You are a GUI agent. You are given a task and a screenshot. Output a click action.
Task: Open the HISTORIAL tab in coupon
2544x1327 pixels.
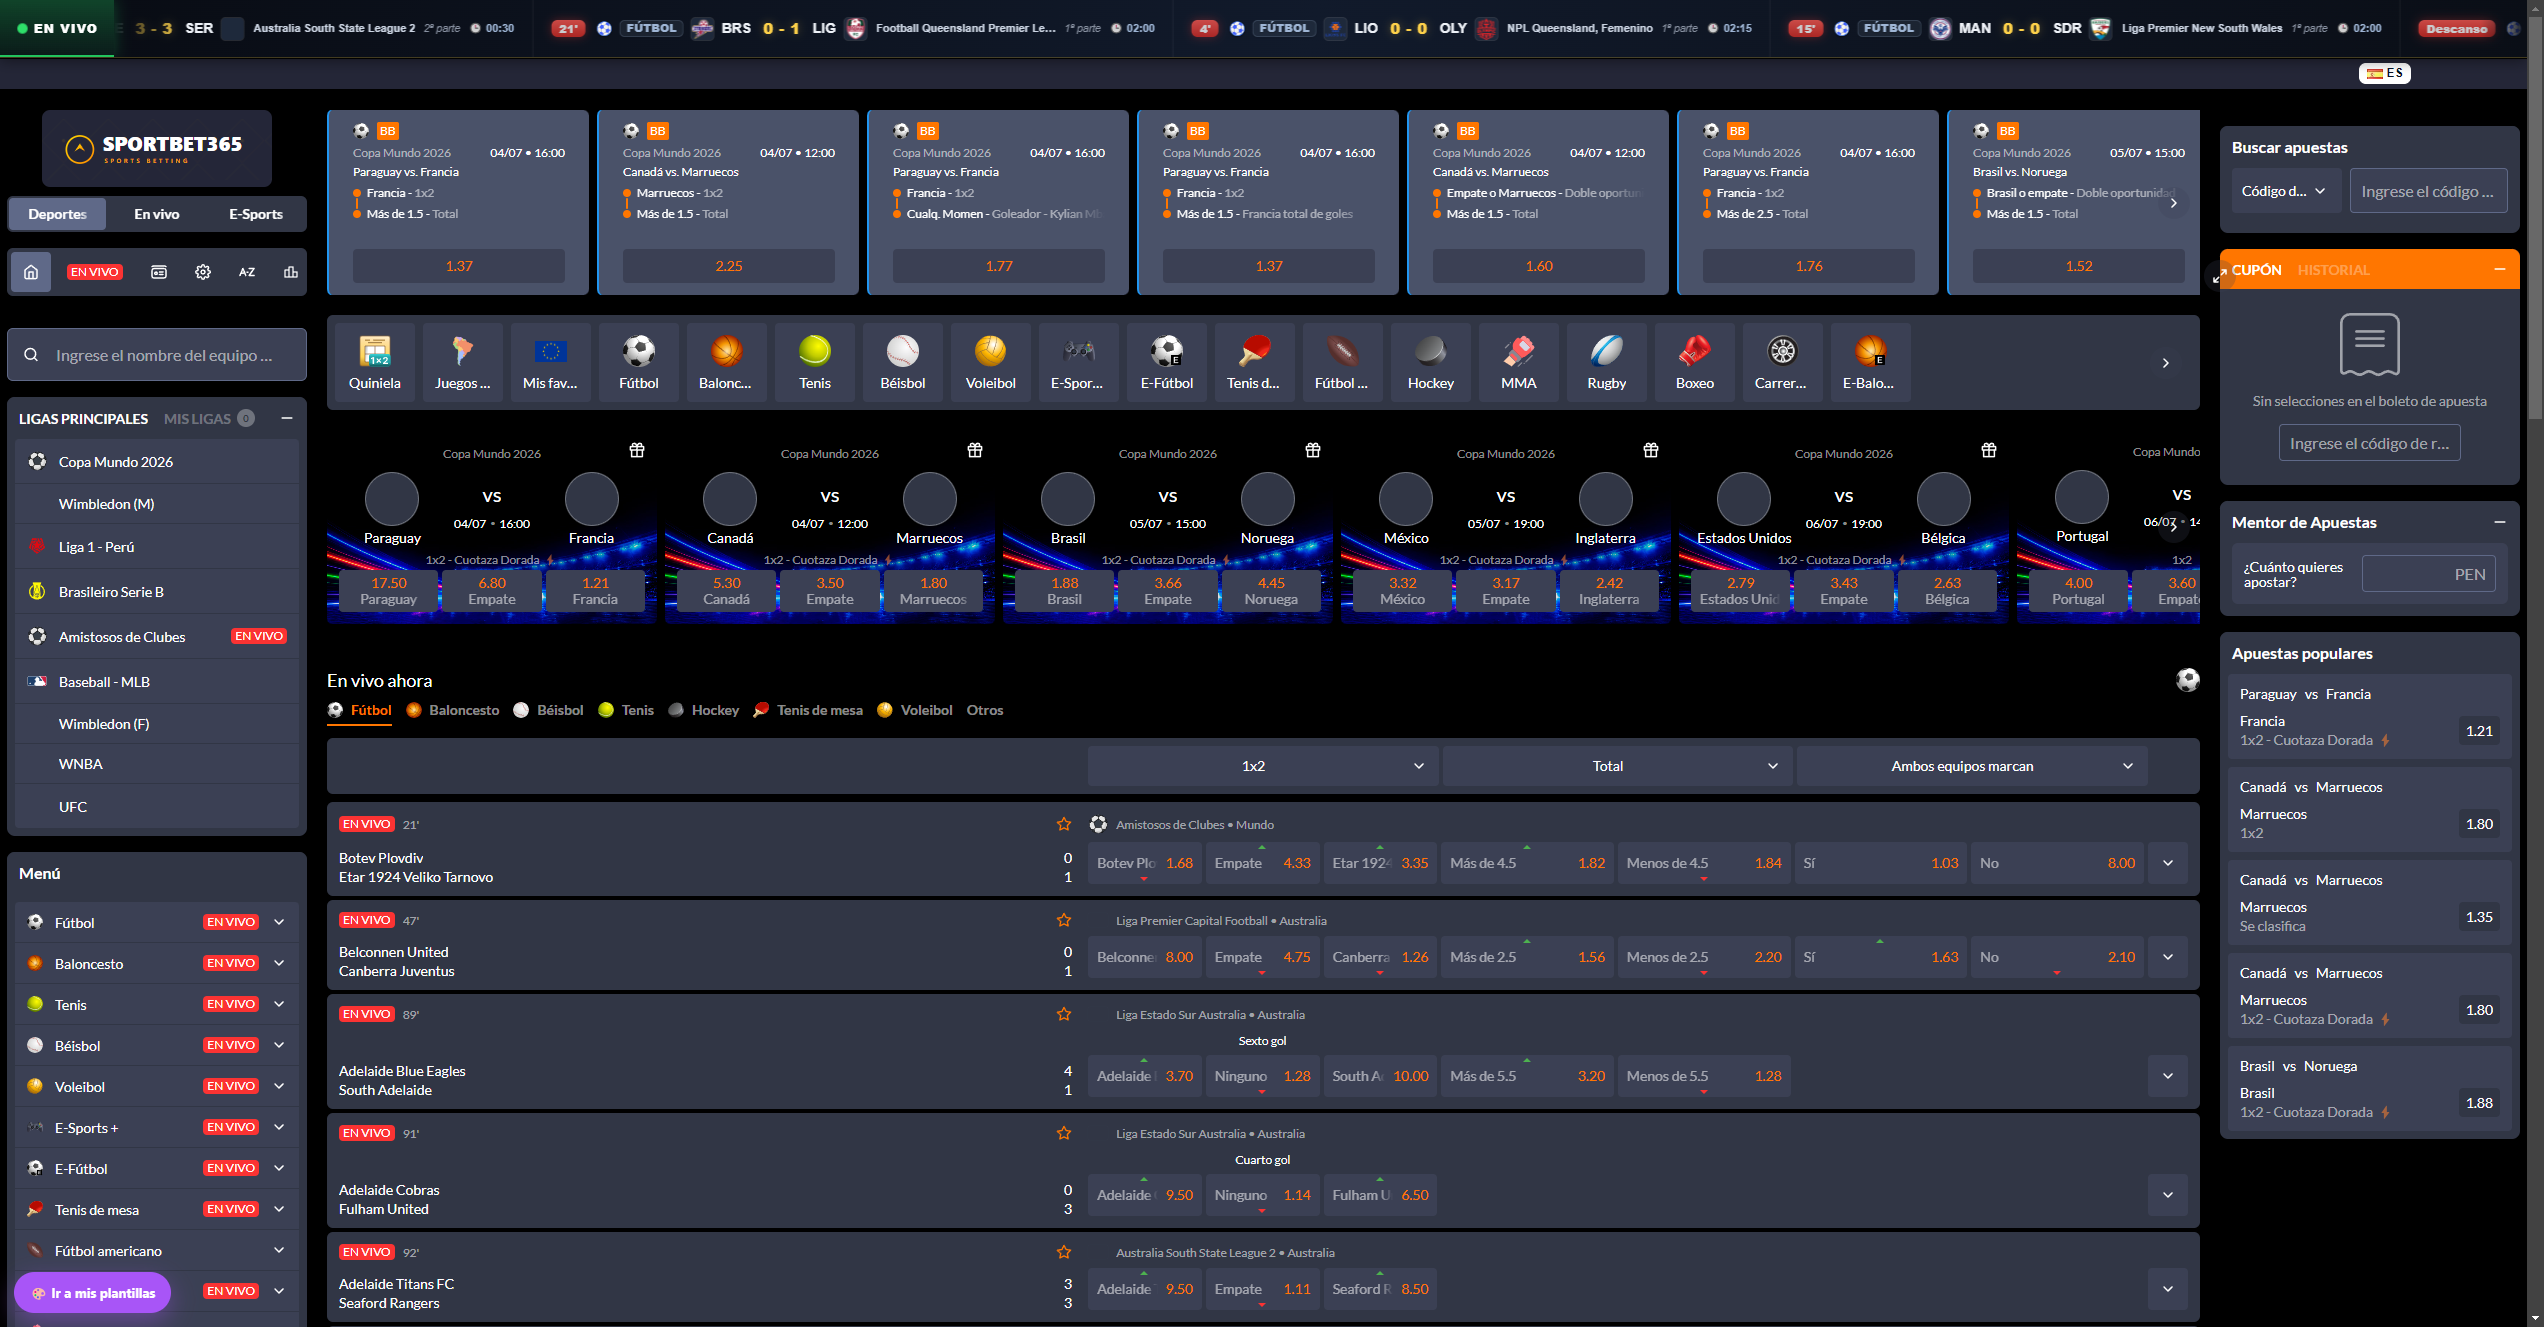click(x=2333, y=270)
